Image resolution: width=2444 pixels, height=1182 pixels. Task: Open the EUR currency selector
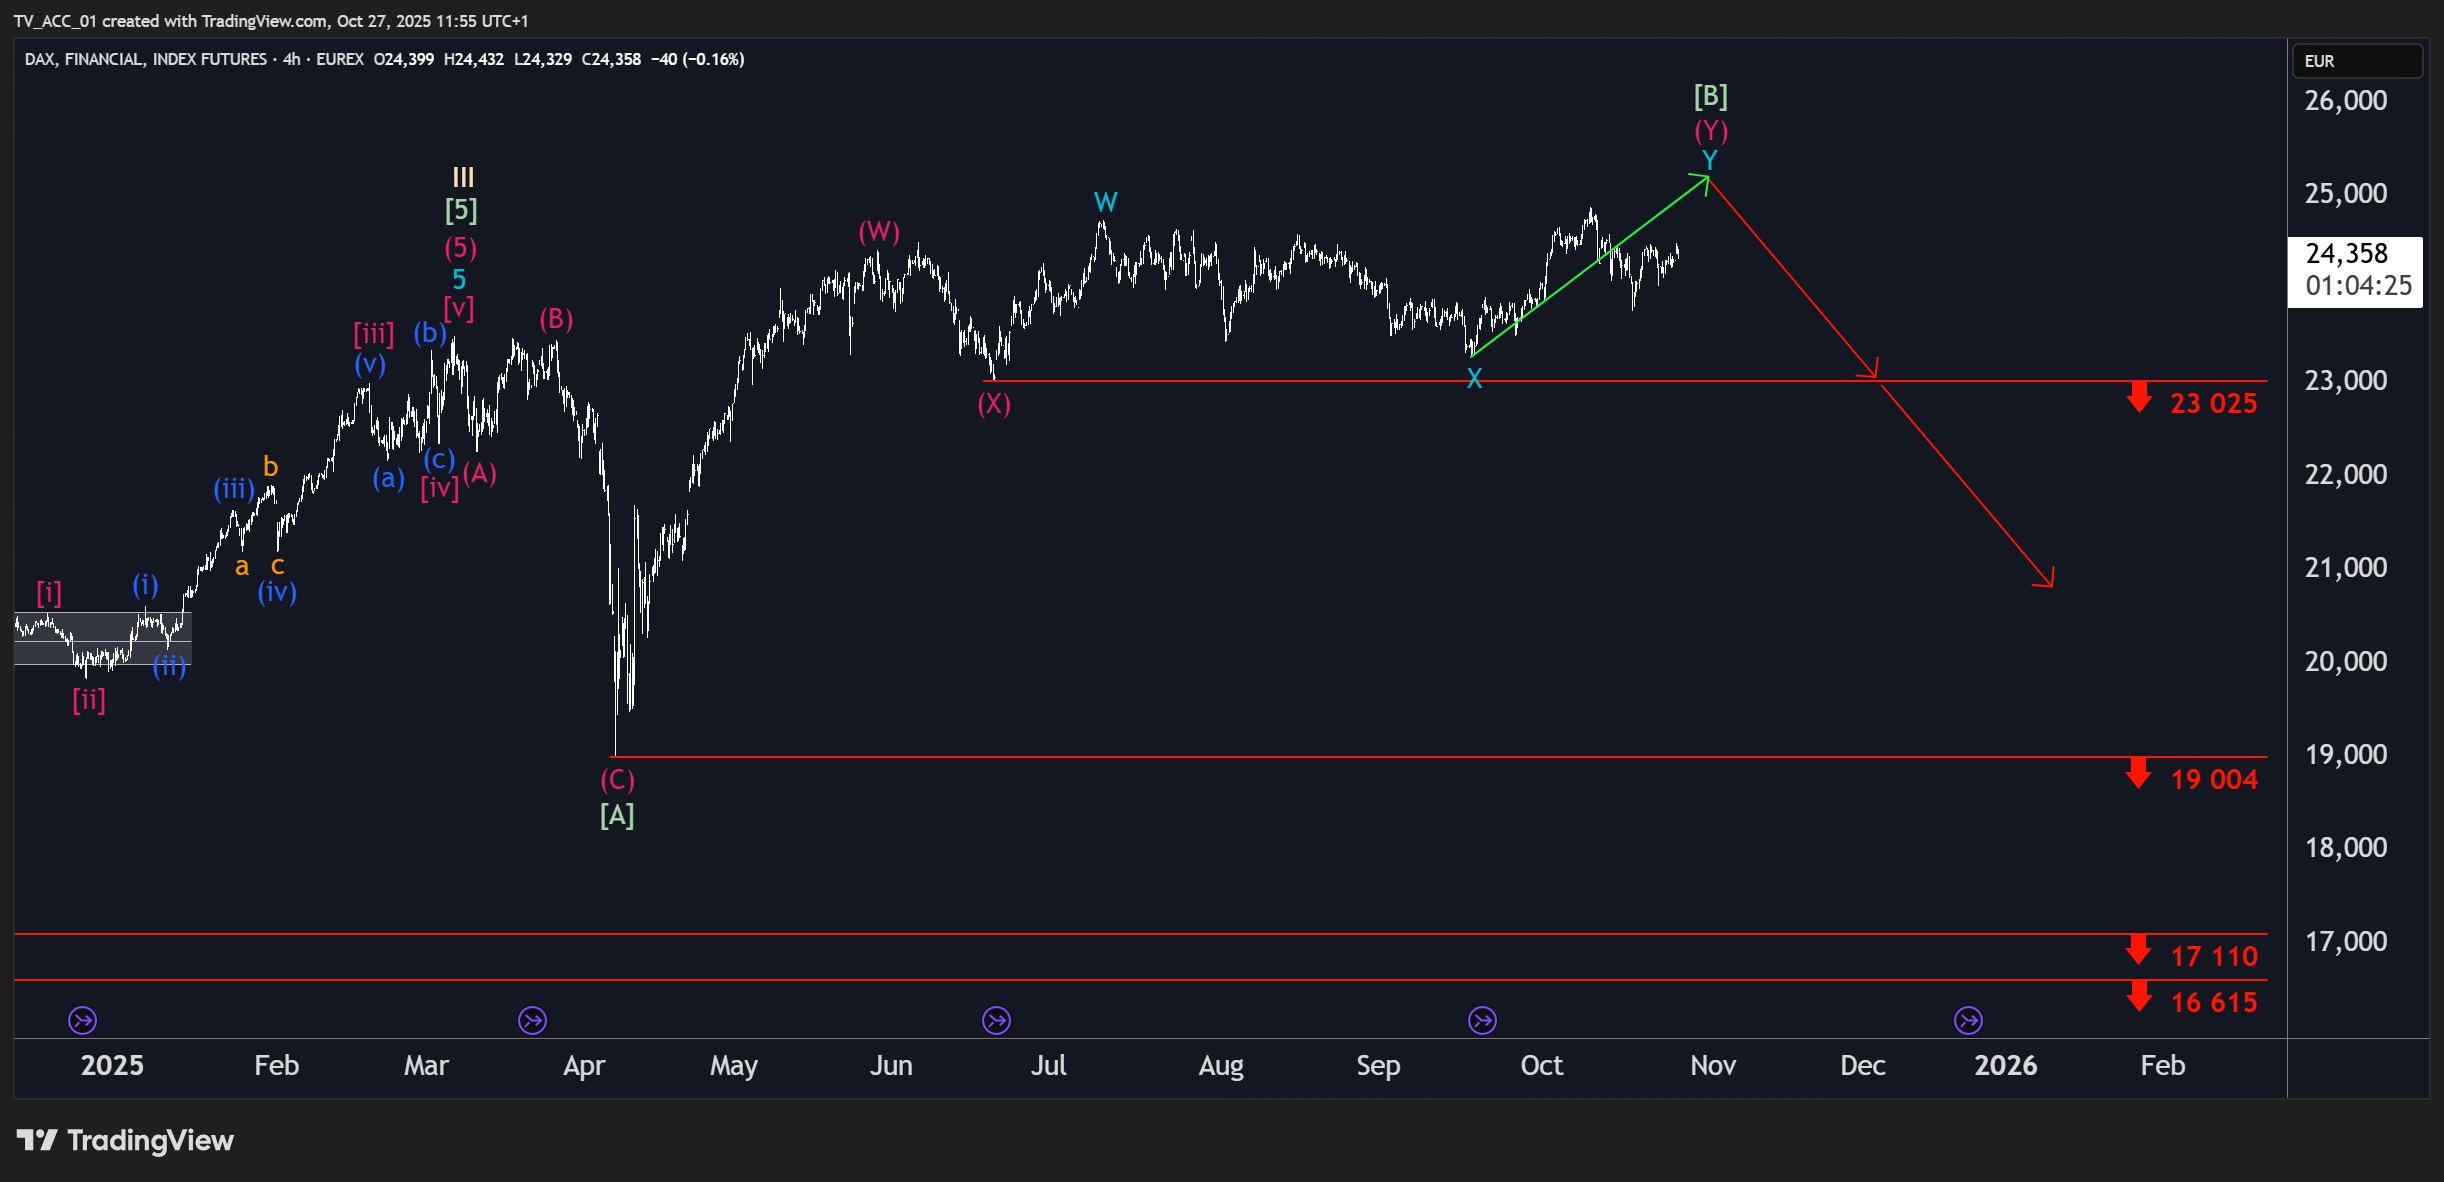click(x=2357, y=61)
